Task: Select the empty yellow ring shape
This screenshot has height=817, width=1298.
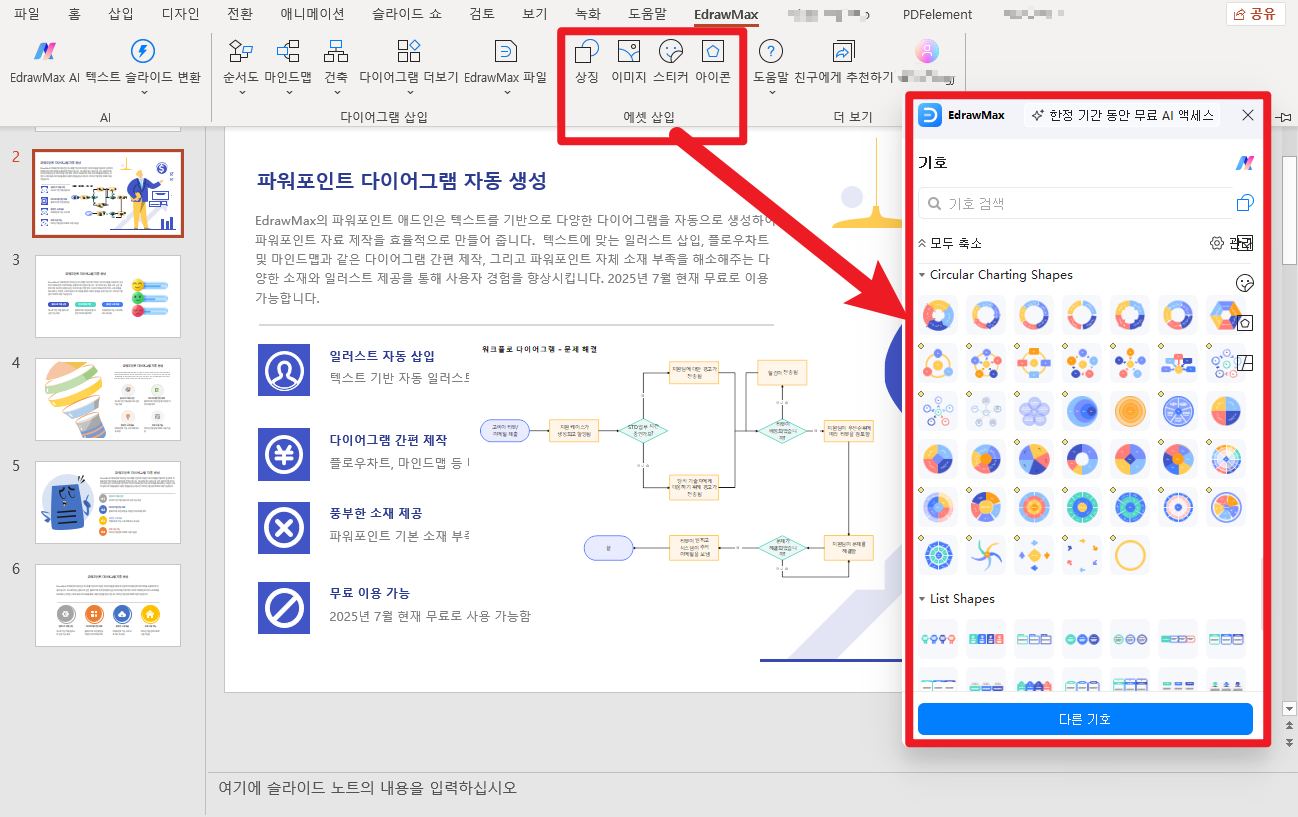Action: [x=1130, y=555]
